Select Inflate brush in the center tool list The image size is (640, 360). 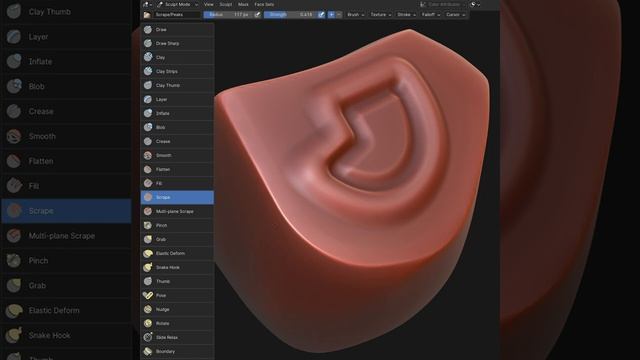tap(177, 113)
